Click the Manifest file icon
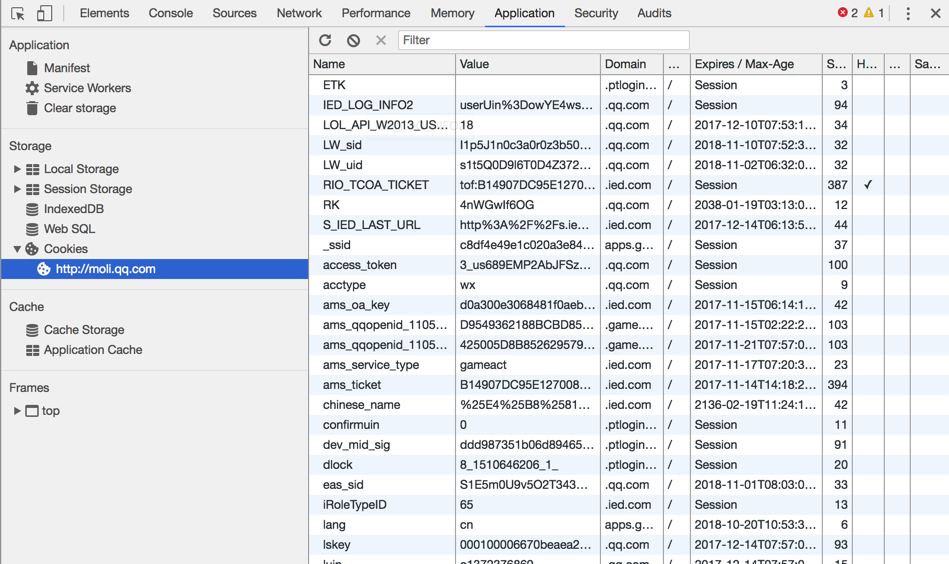 [32, 68]
